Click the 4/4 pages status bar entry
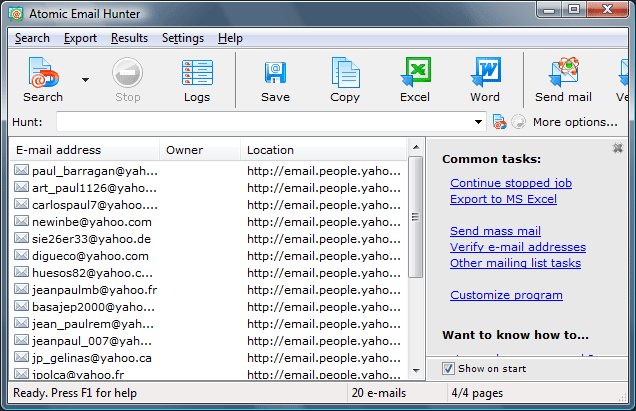This screenshot has height=411, width=636. 477,393
